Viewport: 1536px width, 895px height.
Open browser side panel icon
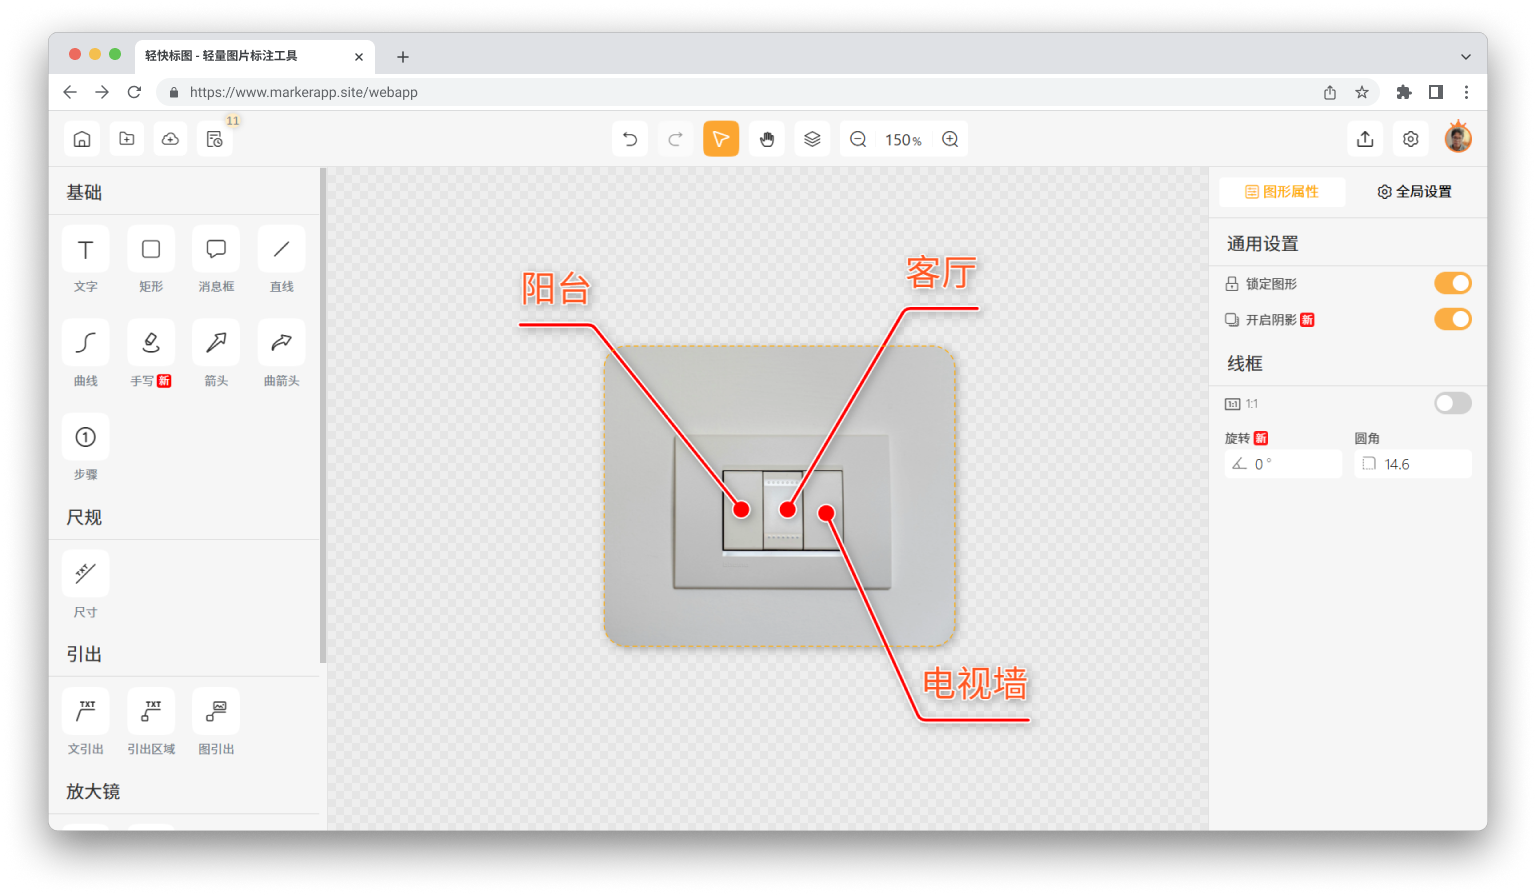pos(1436,92)
